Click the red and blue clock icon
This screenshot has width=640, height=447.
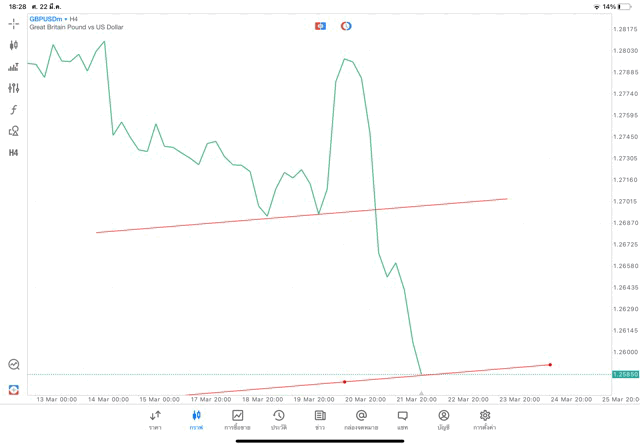click(x=346, y=26)
